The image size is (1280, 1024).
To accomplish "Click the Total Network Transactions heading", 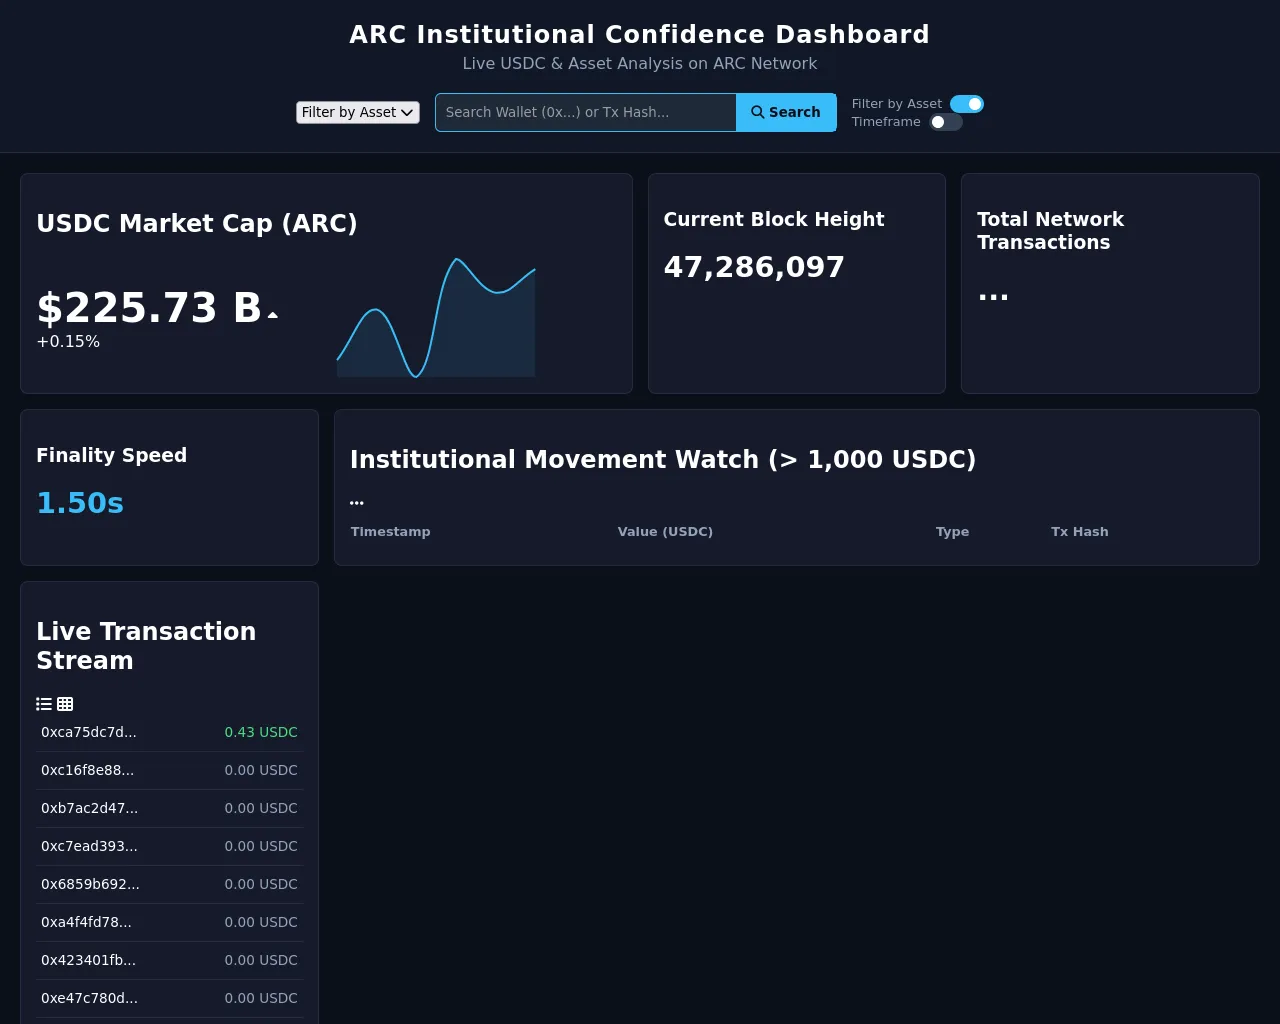I will point(1050,231).
